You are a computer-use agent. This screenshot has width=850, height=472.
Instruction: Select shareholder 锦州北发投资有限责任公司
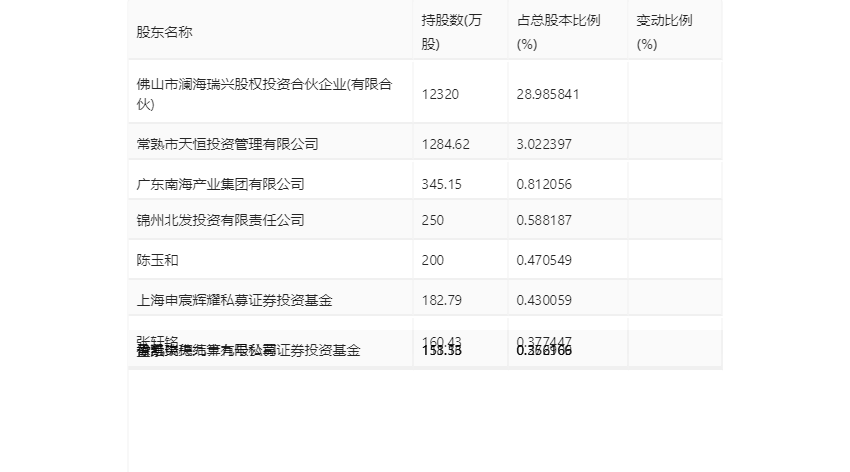[220, 220]
